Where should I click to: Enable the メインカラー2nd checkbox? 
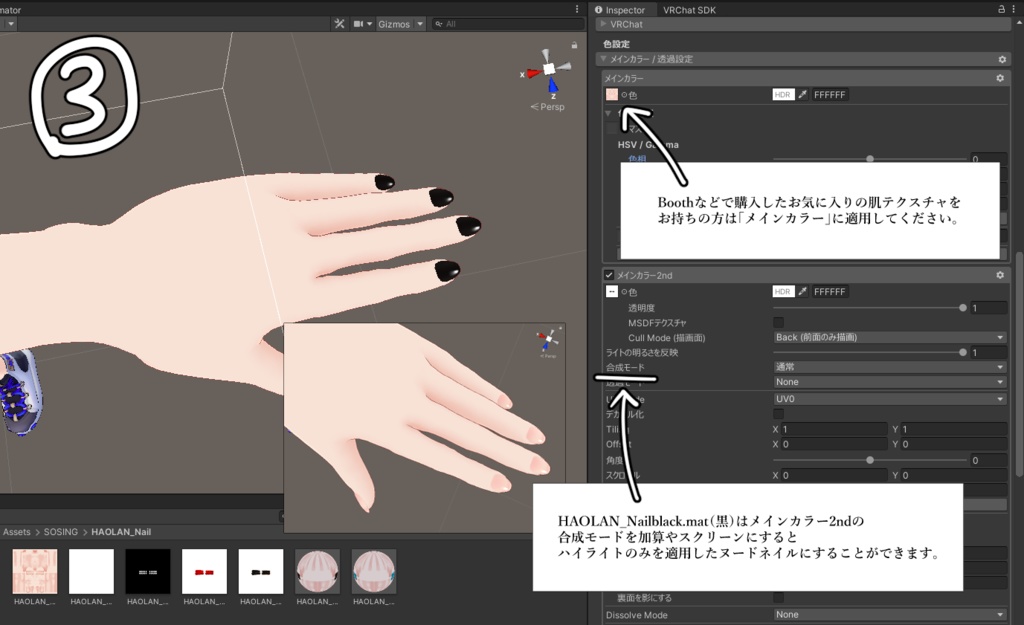607,275
